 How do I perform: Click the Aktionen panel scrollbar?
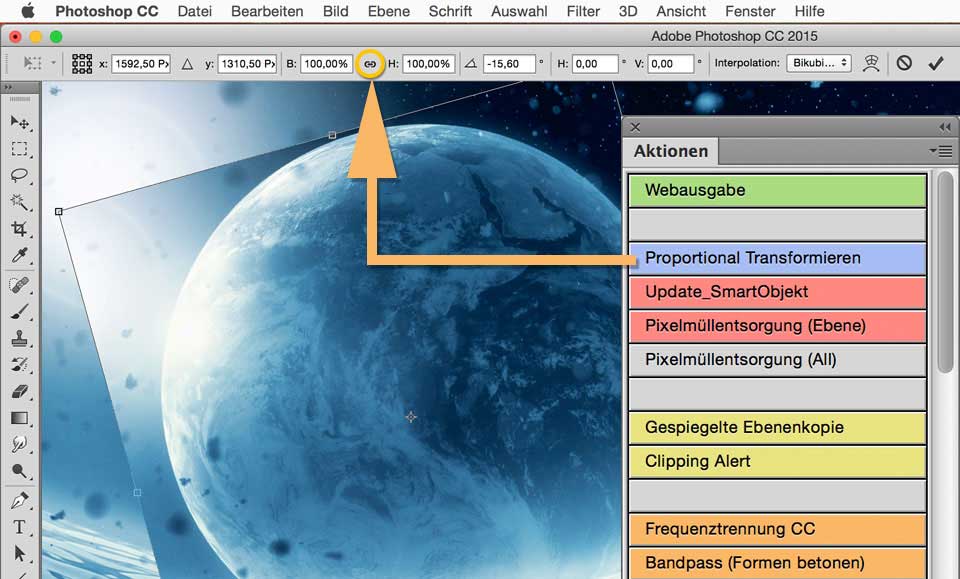945,272
